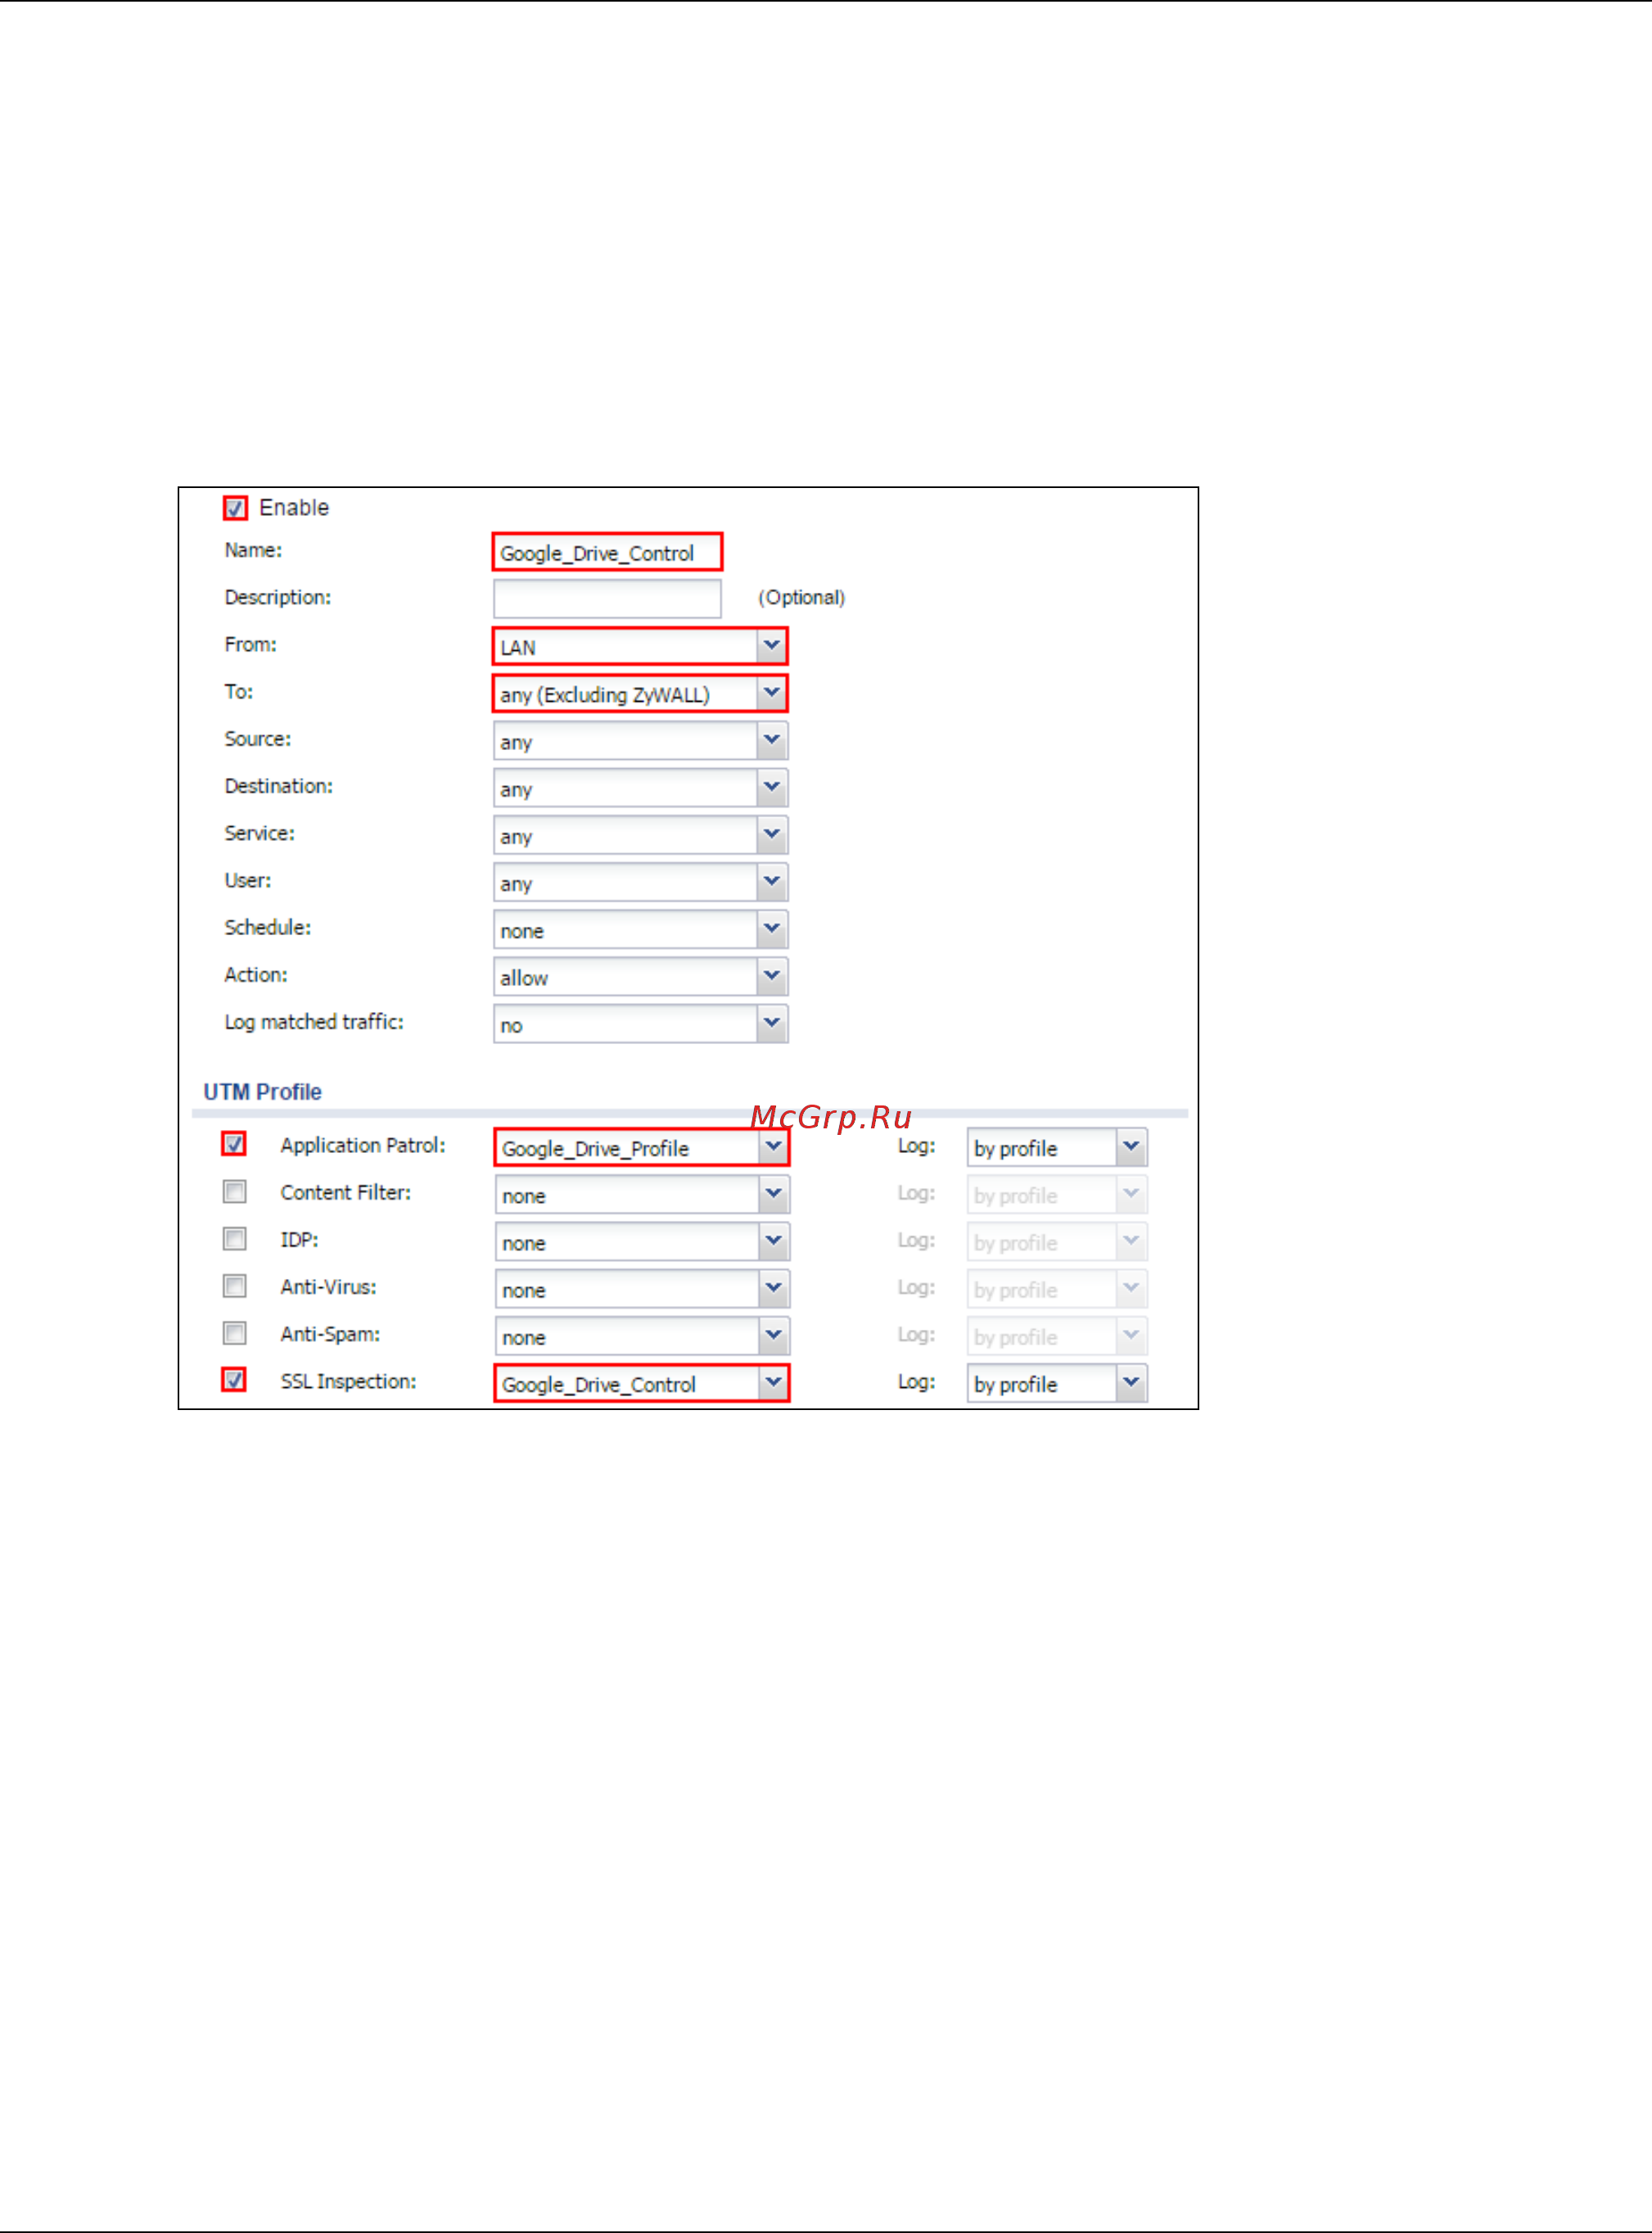Viewport: 1652px width, 2233px height.
Task: Open the Schedule dropdown showing none
Action: [640, 929]
